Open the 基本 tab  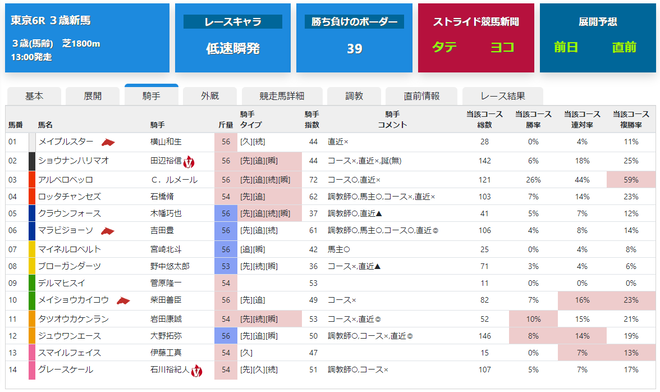tap(34, 96)
